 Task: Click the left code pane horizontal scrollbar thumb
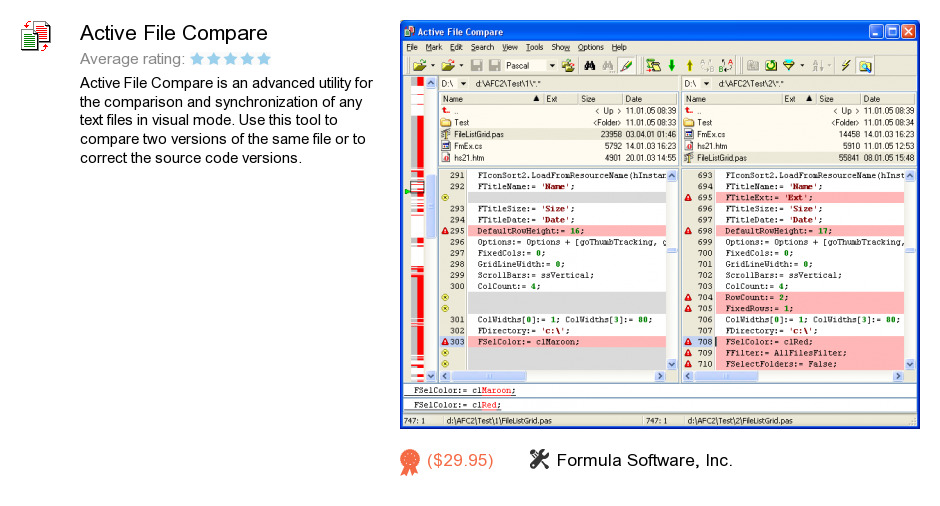click(x=489, y=377)
